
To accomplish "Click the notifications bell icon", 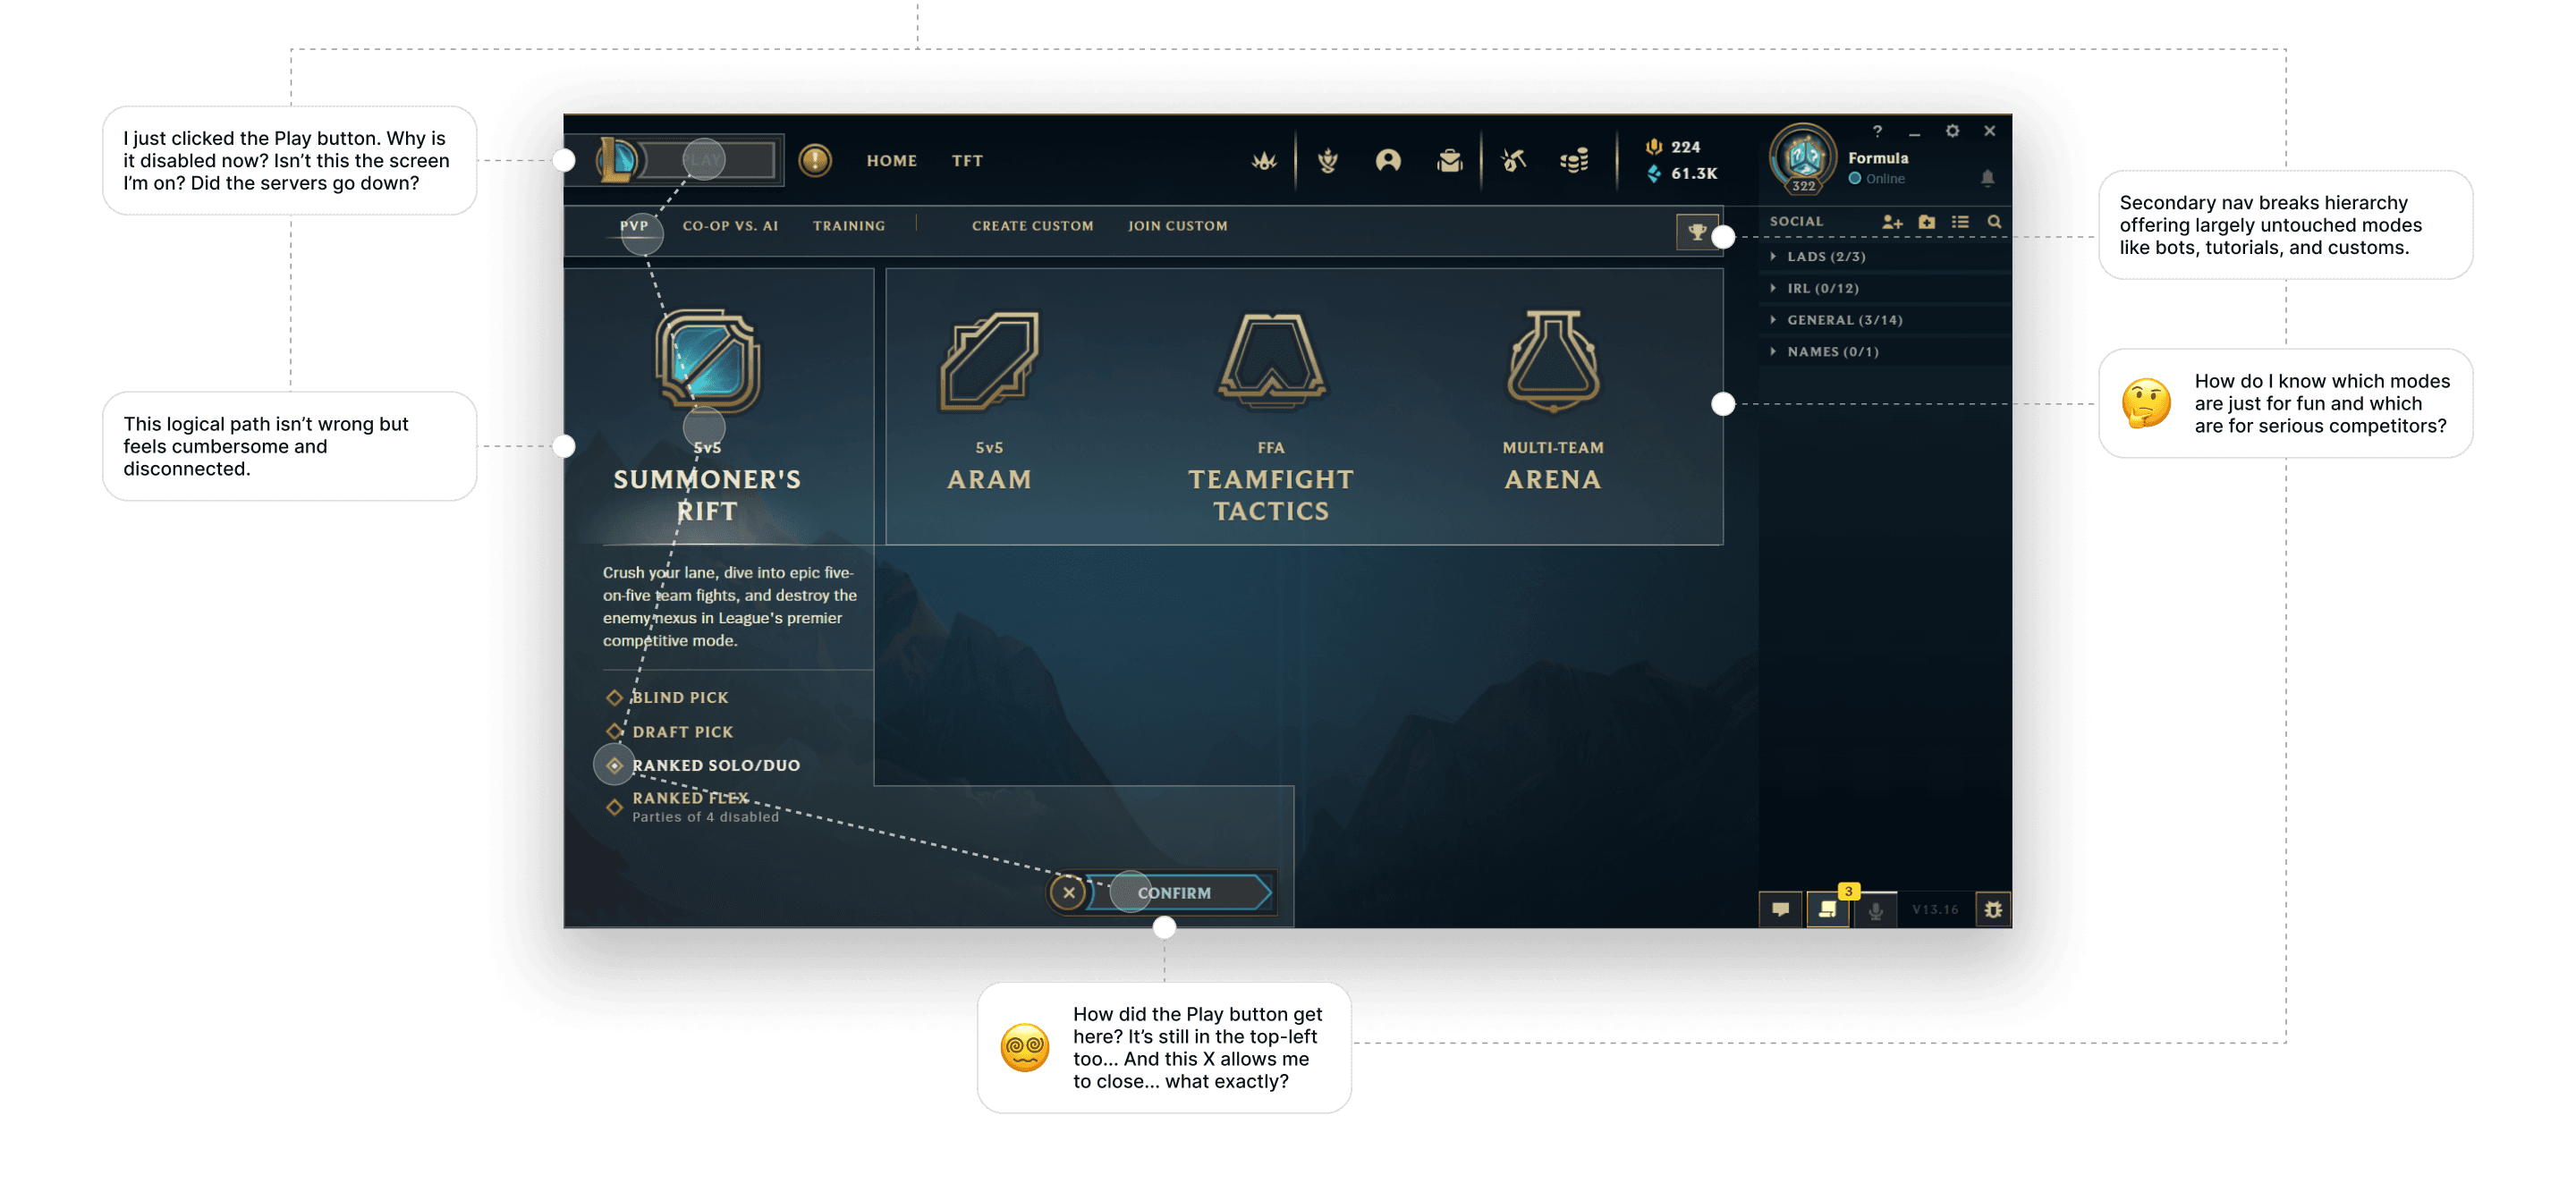I will point(1987,178).
